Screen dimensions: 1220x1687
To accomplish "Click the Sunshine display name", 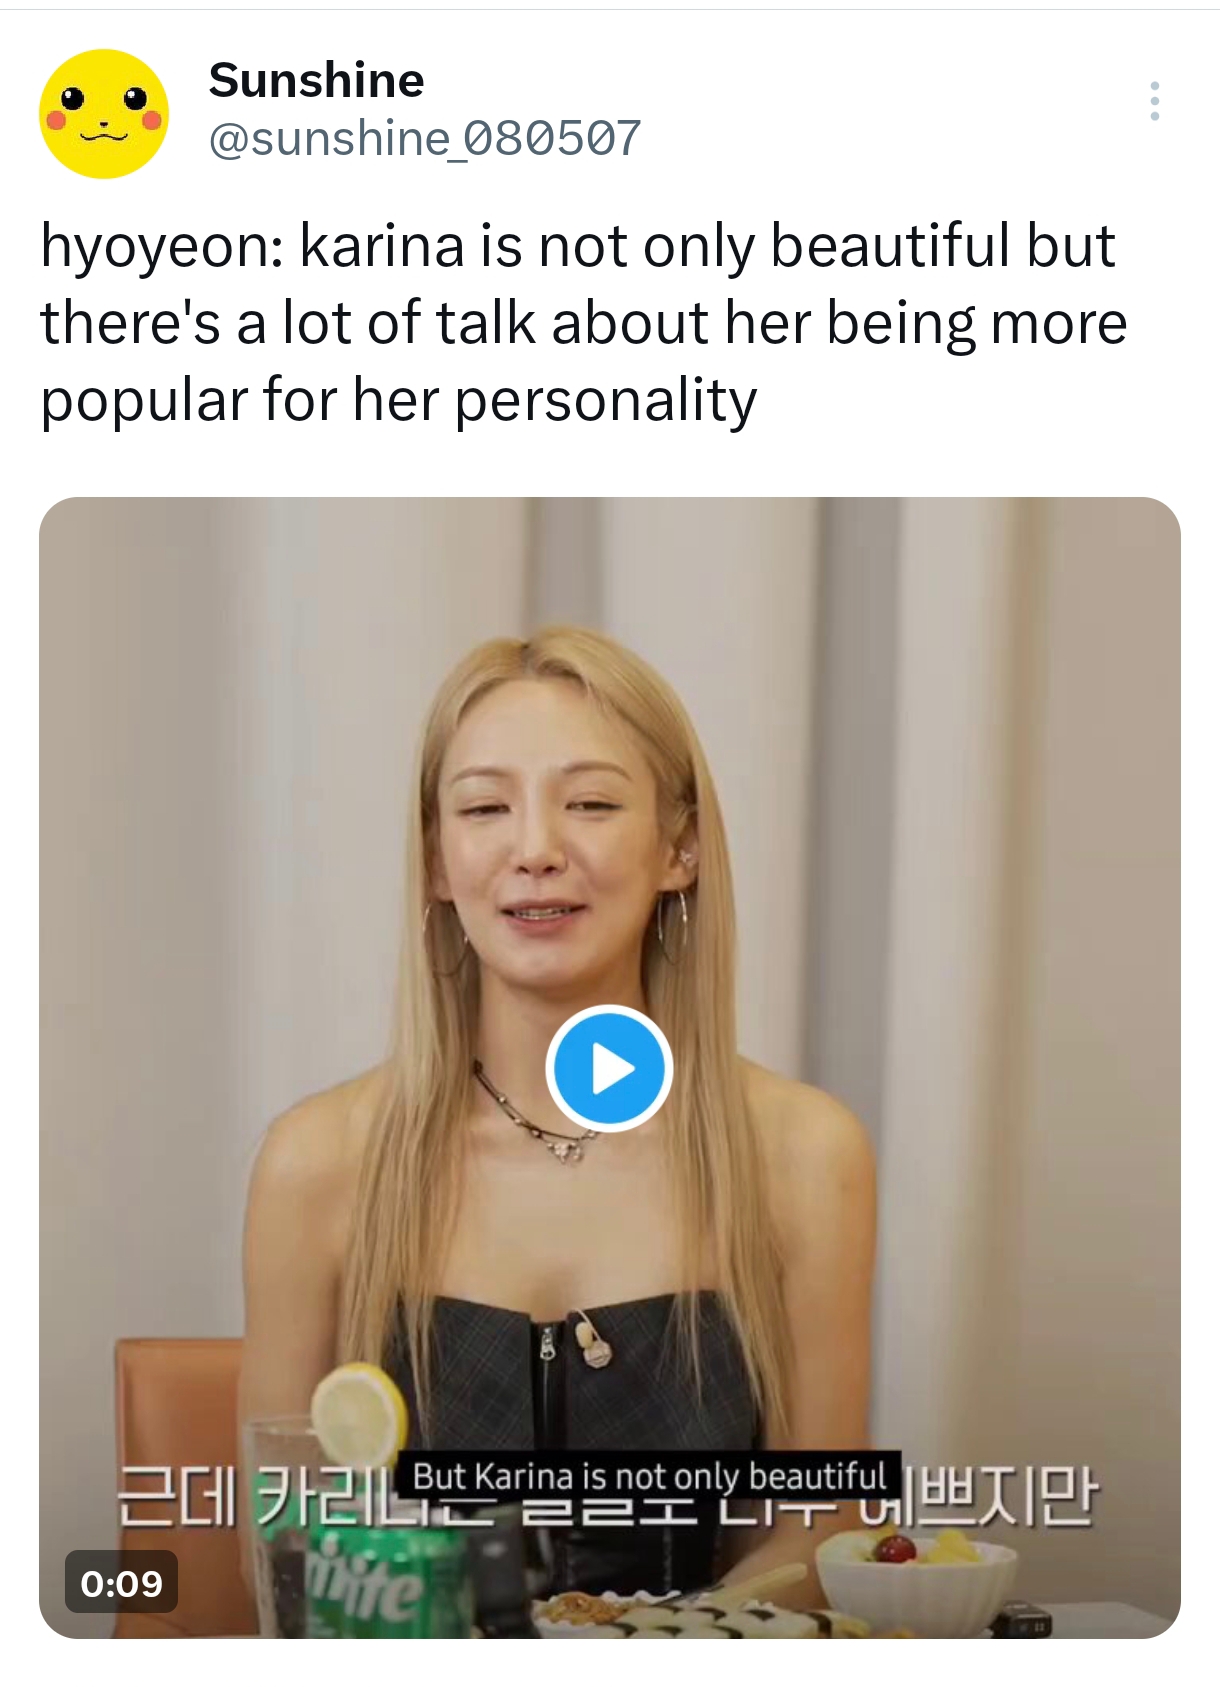I will pos(316,80).
